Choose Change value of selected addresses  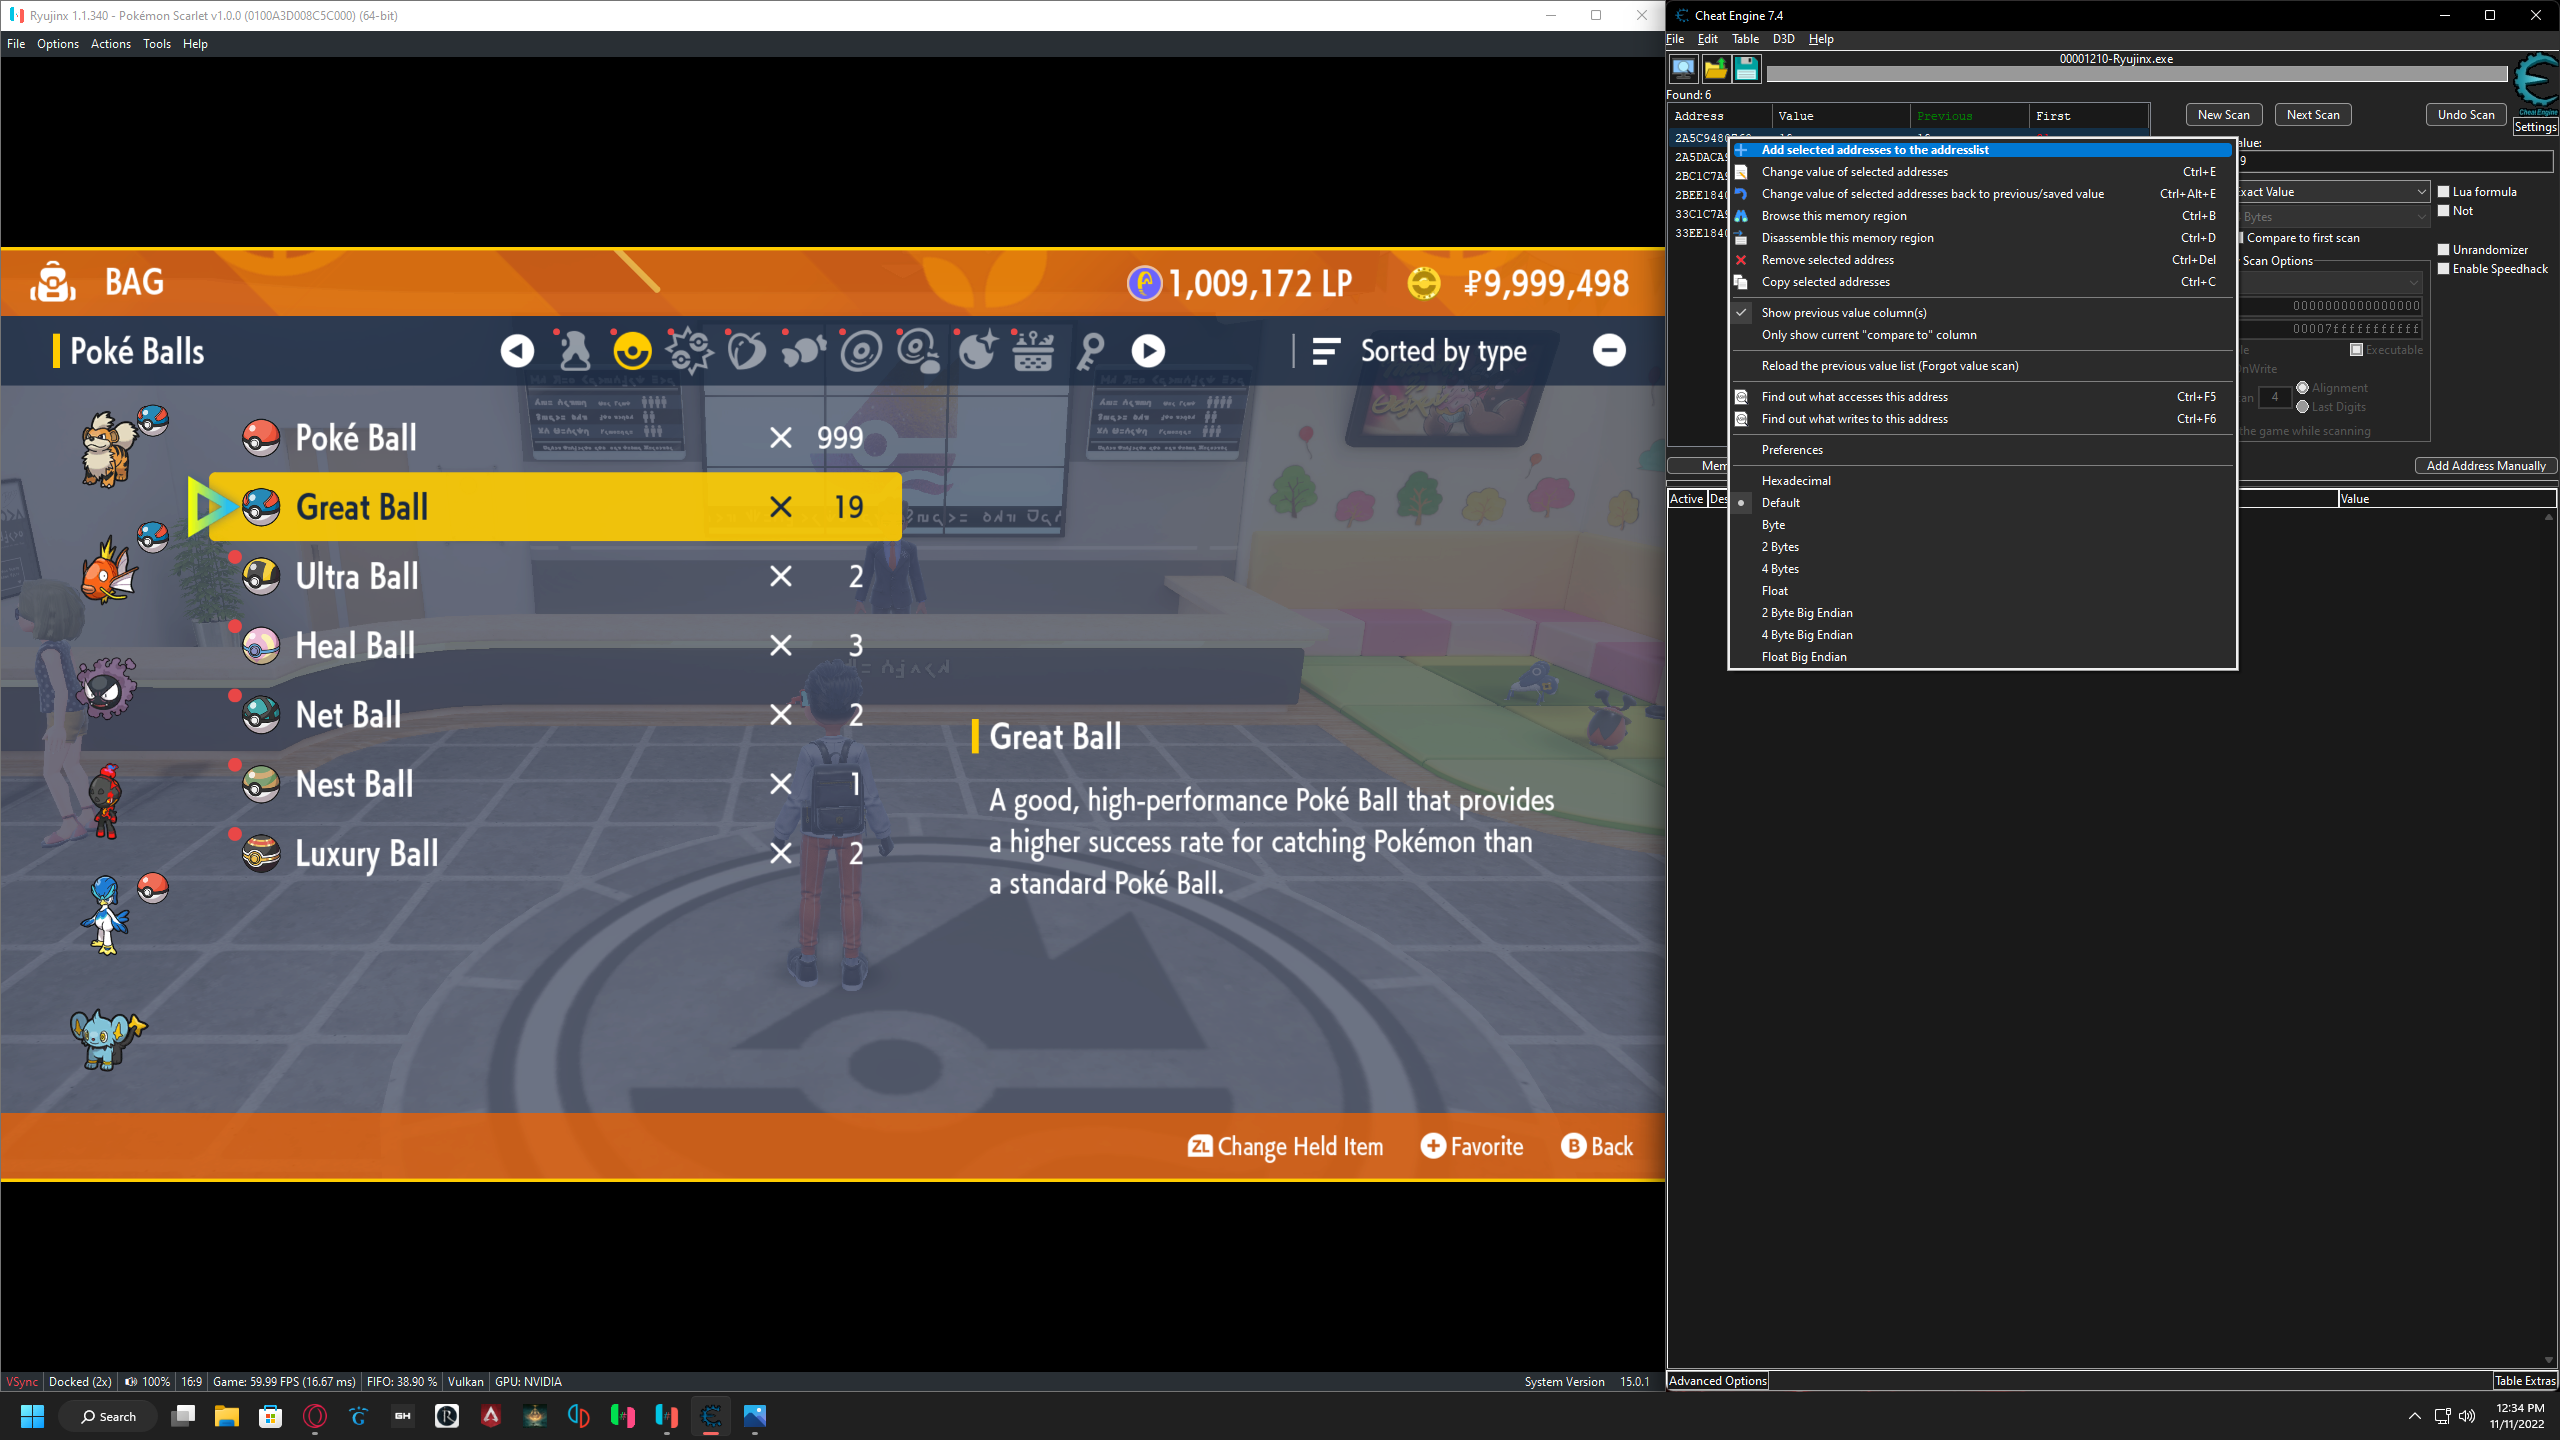click(1982, 172)
